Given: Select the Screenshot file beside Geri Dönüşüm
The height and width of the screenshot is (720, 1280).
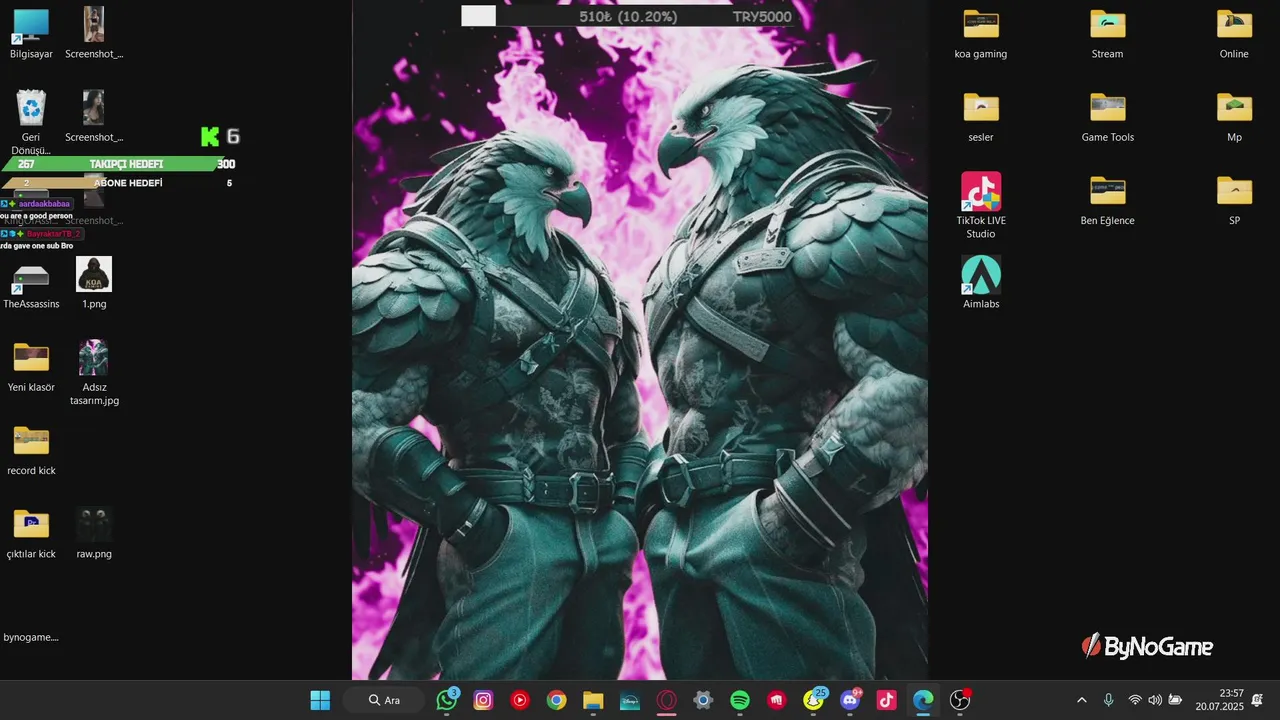Looking at the screenshot, I should click(94, 117).
